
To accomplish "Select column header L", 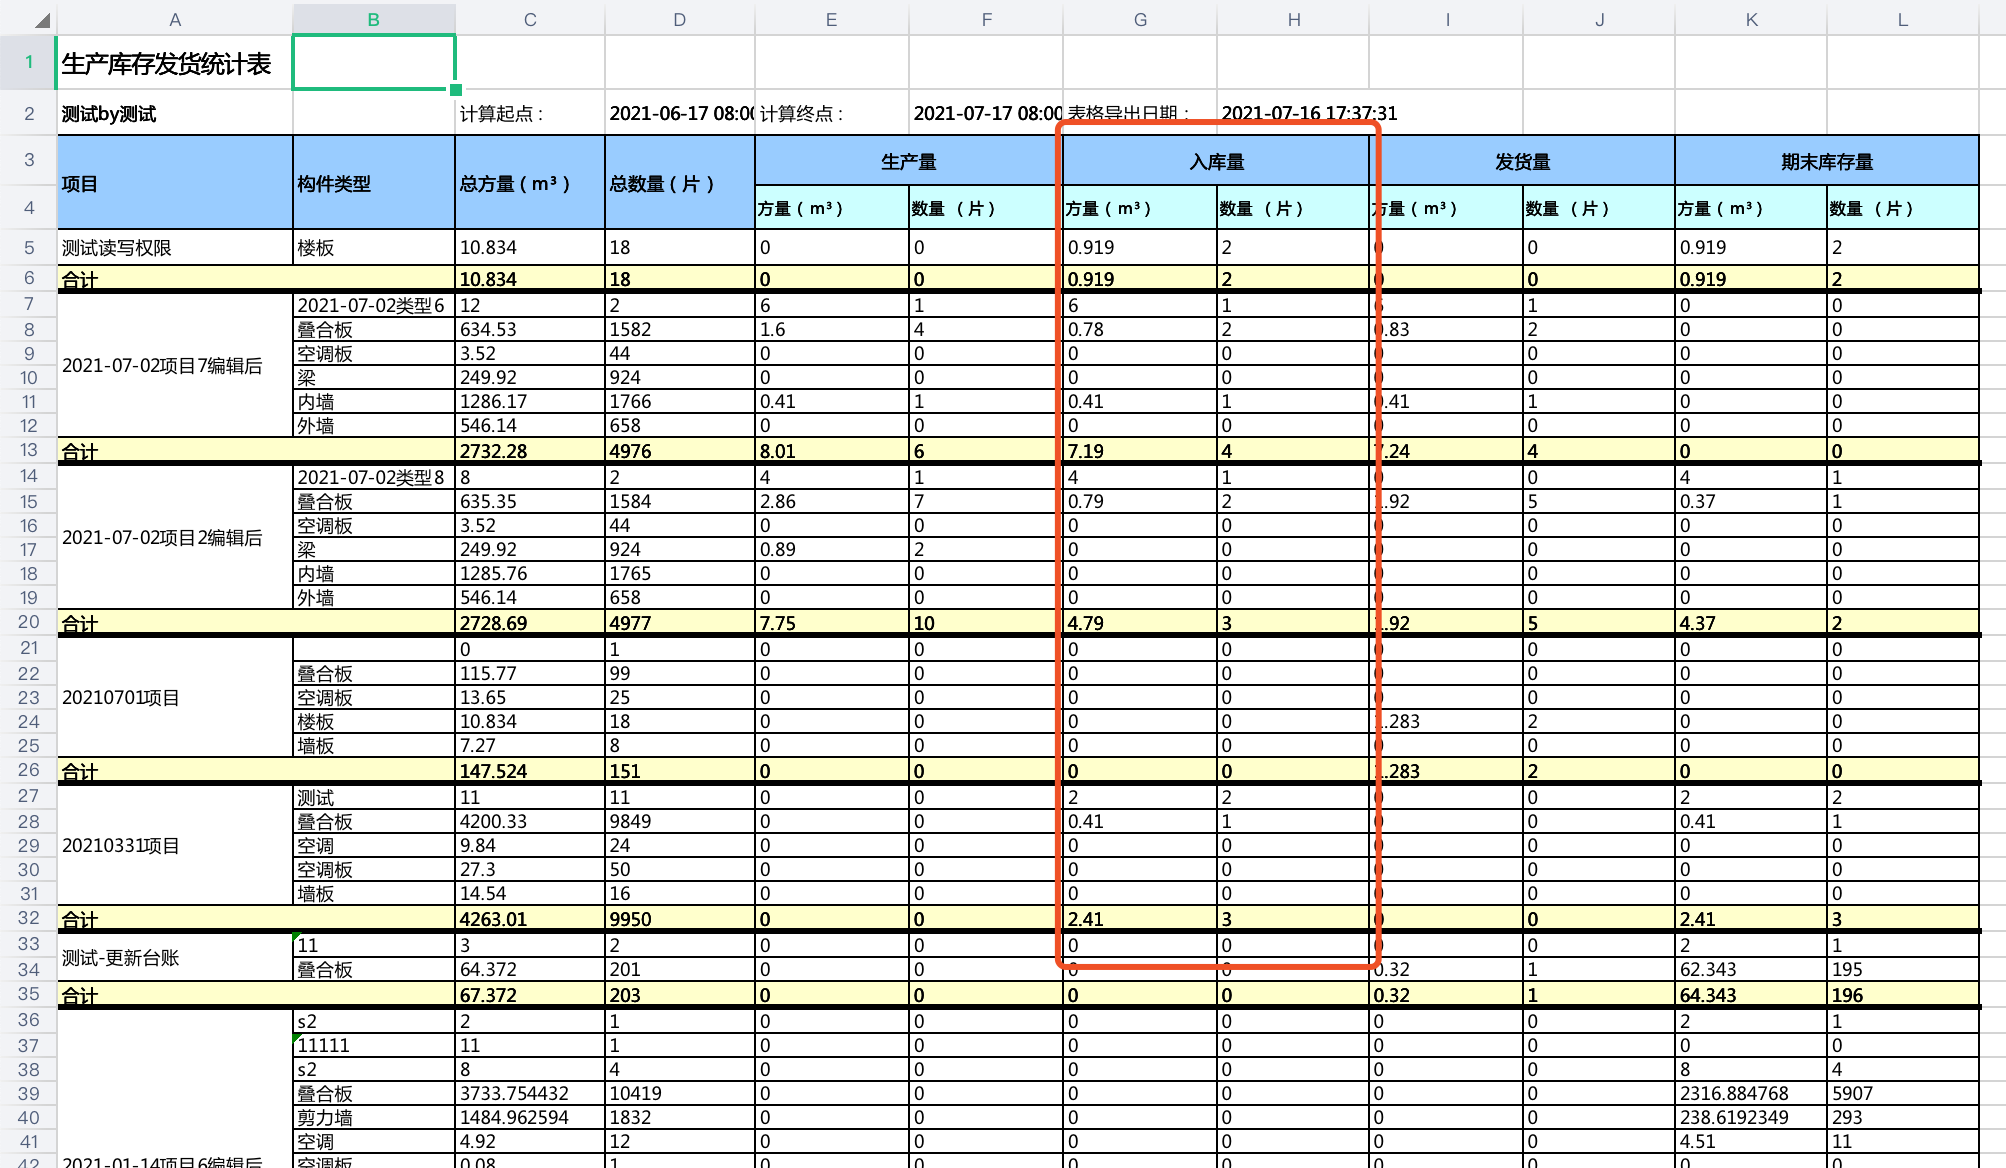I will 1902,19.
